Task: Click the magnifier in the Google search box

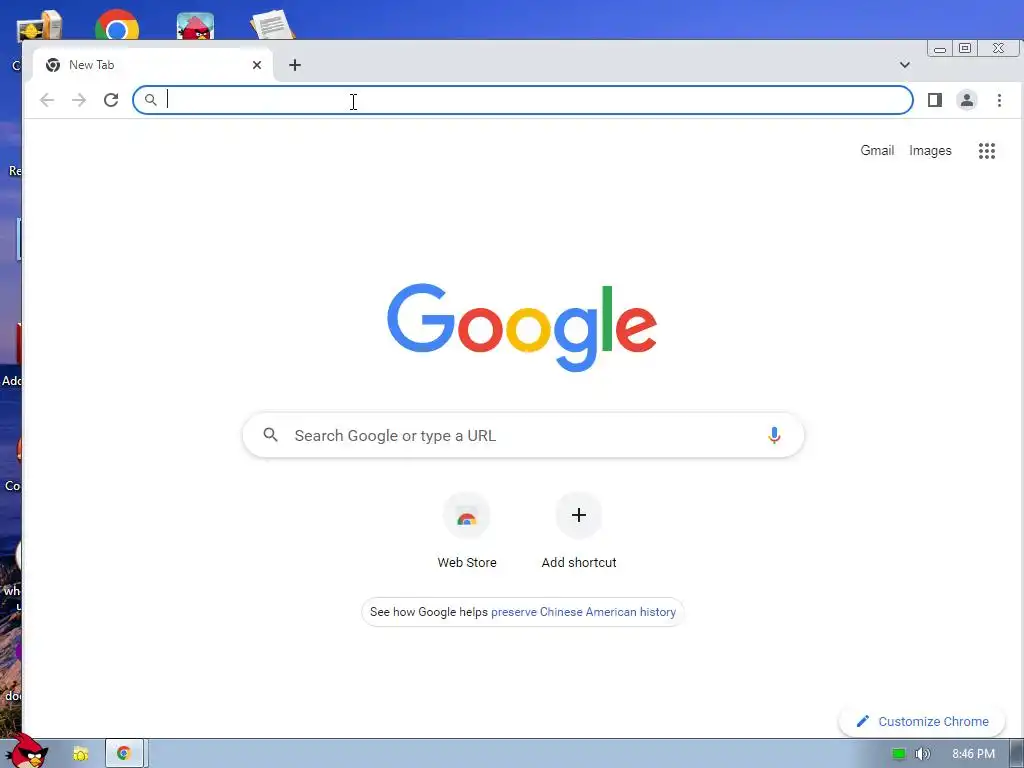Action: (270, 435)
